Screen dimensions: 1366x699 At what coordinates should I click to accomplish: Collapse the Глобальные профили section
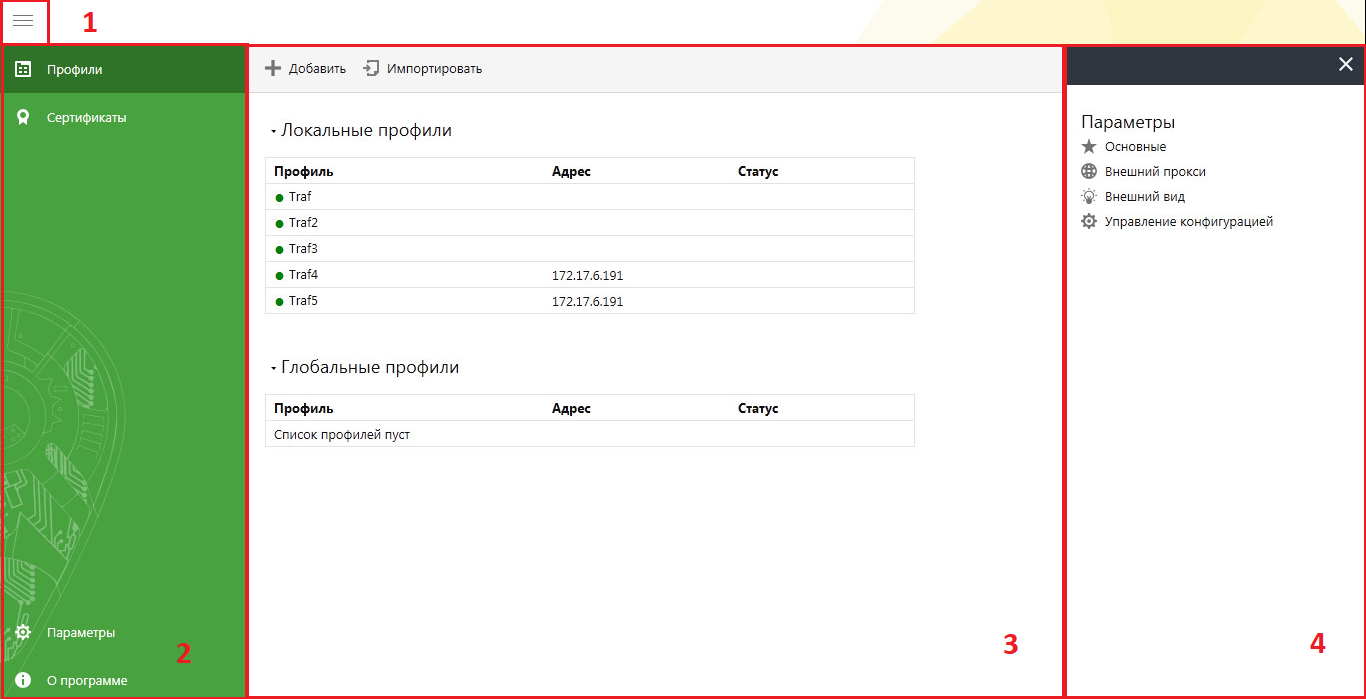pyautogui.click(x=273, y=368)
